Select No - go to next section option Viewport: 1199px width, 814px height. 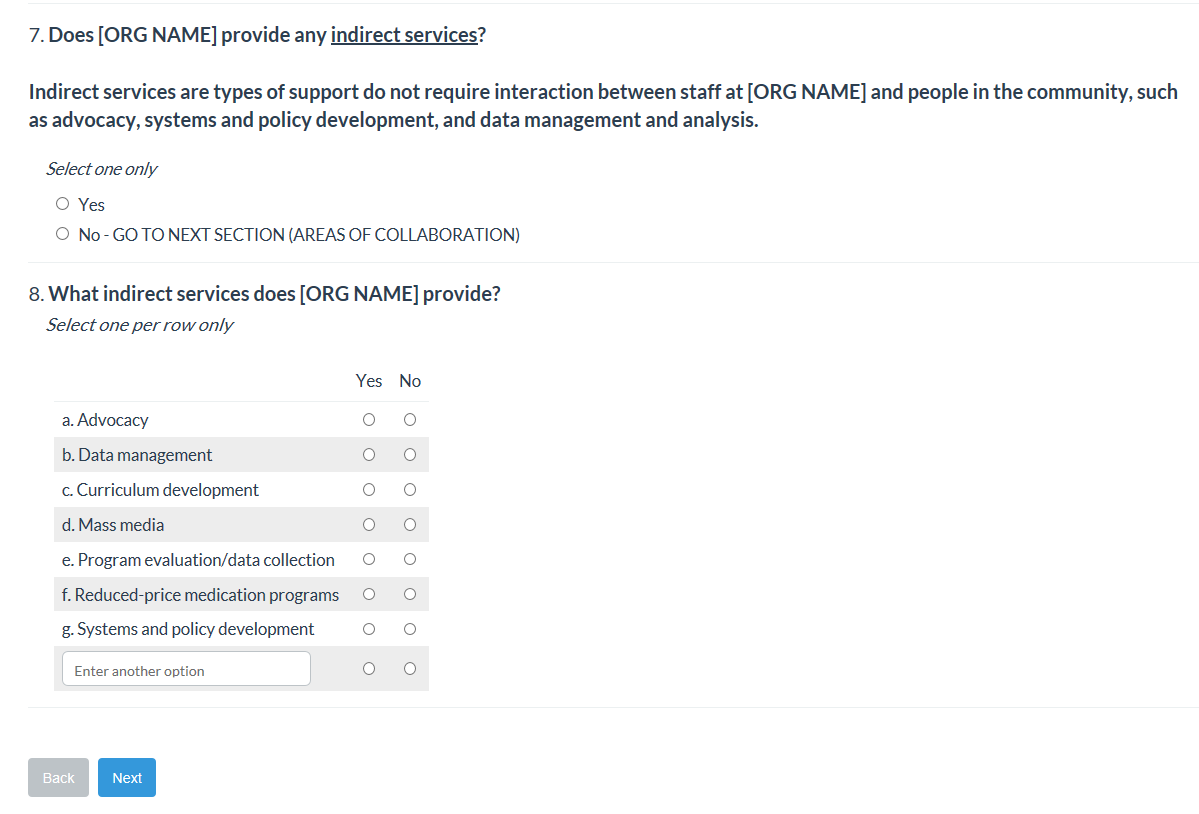[x=63, y=234]
